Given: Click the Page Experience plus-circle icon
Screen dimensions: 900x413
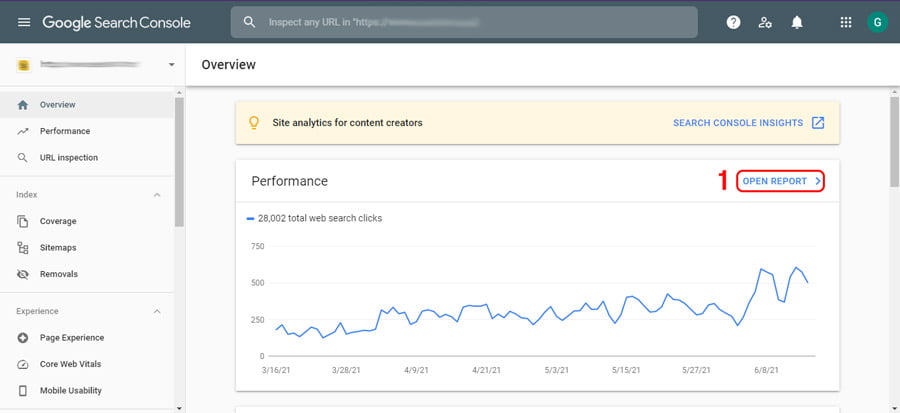Looking at the screenshot, I should pos(22,338).
